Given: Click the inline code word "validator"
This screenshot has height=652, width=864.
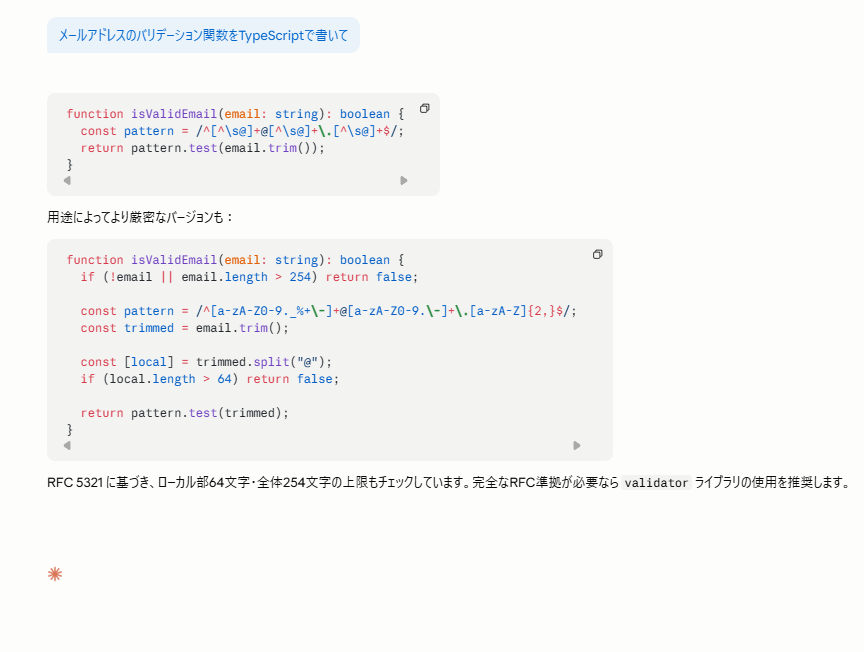Looking at the screenshot, I should click(x=656, y=483).
